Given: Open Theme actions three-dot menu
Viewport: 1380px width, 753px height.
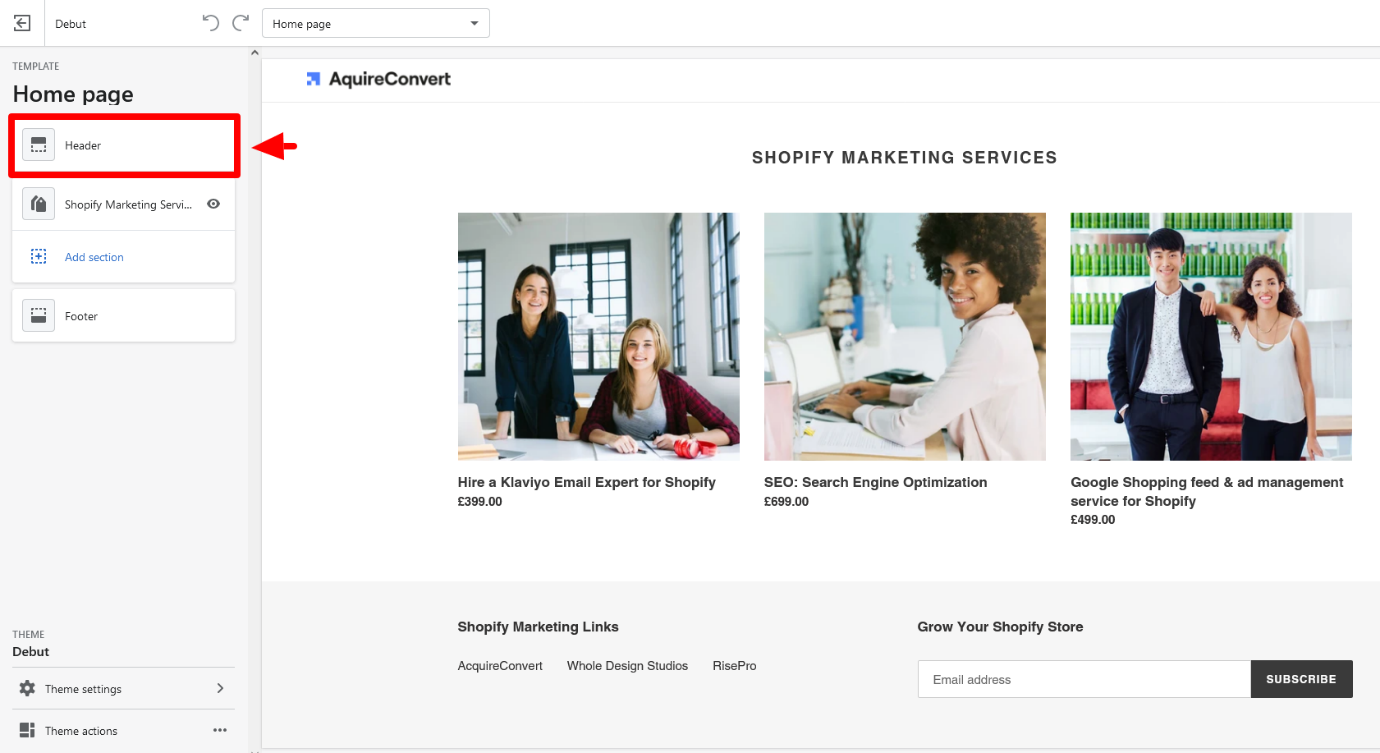Looking at the screenshot, I should click(x=220, y=731).
